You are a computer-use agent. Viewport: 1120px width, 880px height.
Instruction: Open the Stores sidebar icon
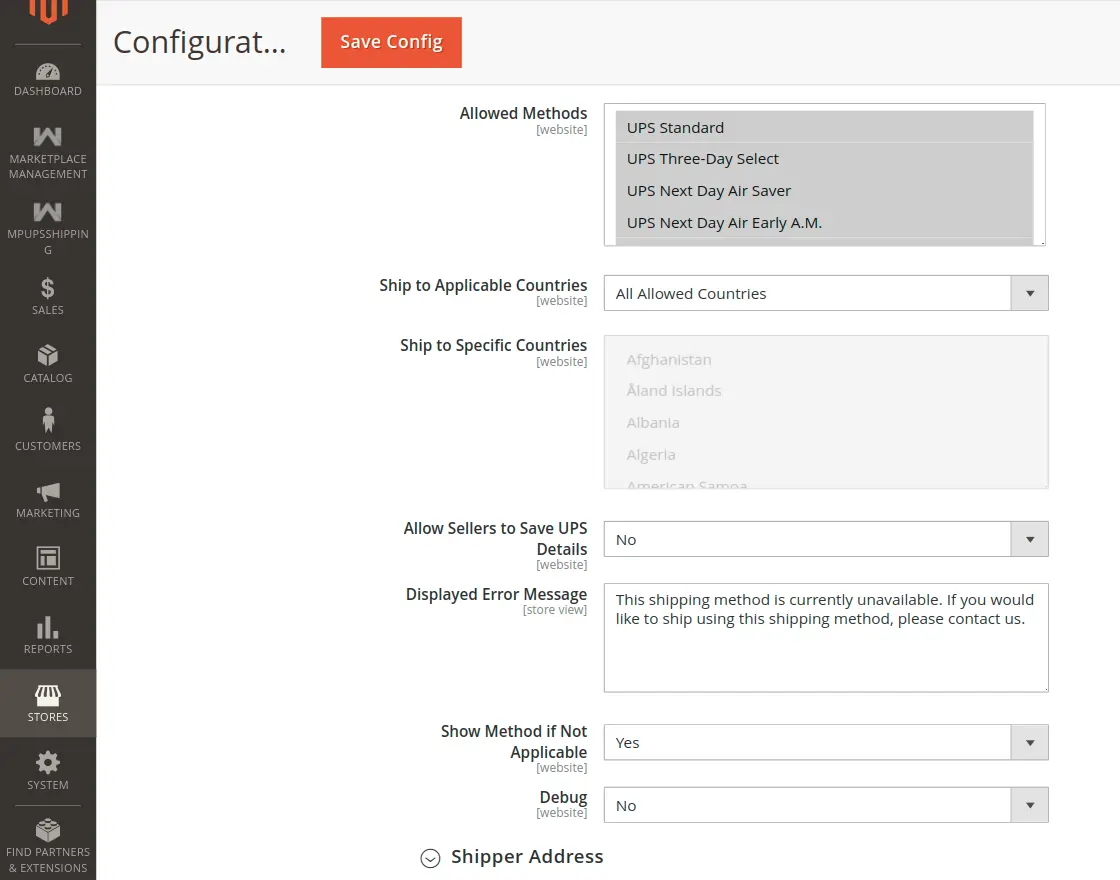(x=47, y=701)
